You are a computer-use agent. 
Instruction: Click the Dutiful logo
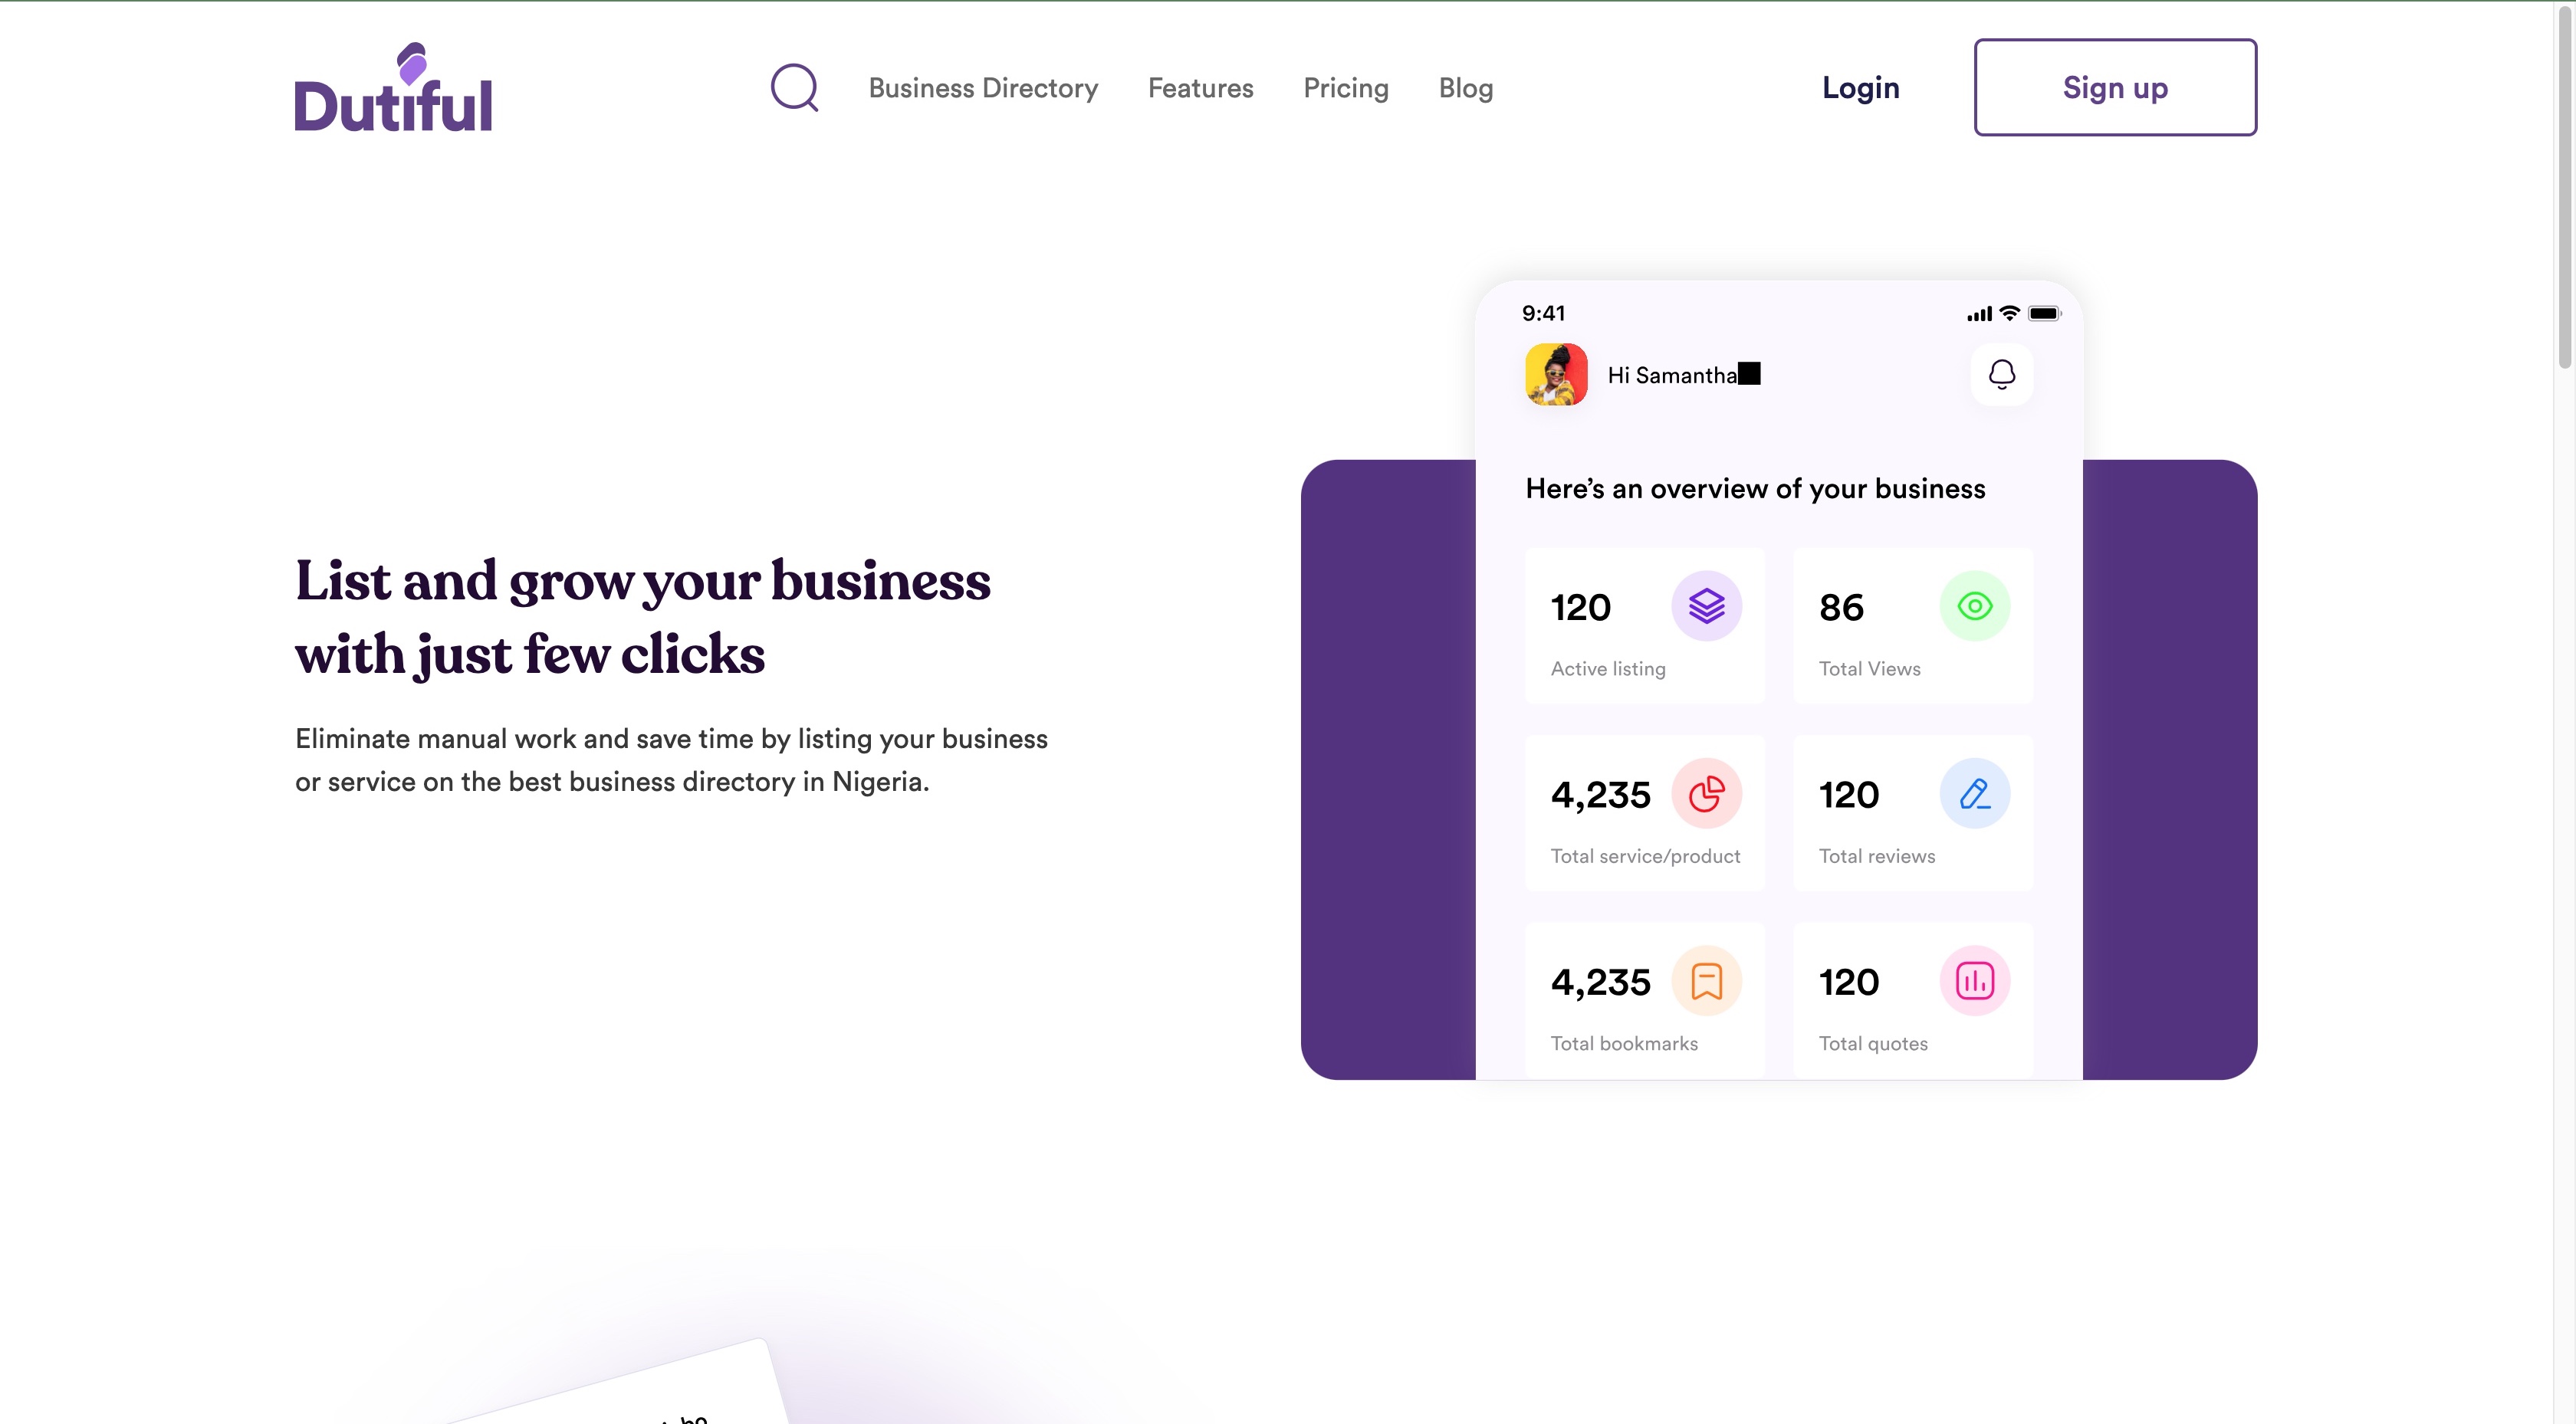pyautogui.click(x=393, y=88)
